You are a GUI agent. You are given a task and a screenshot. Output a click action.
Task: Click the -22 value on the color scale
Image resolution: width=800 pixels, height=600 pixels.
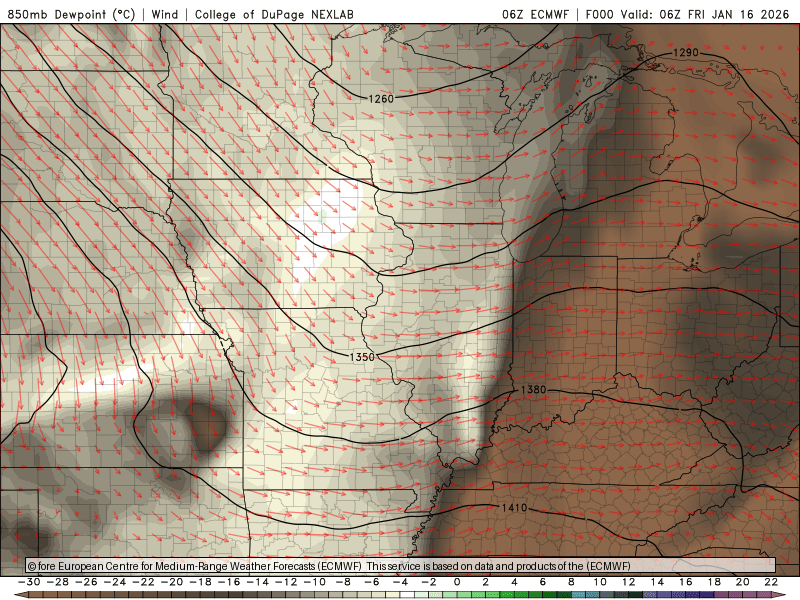tap(143, 582)
